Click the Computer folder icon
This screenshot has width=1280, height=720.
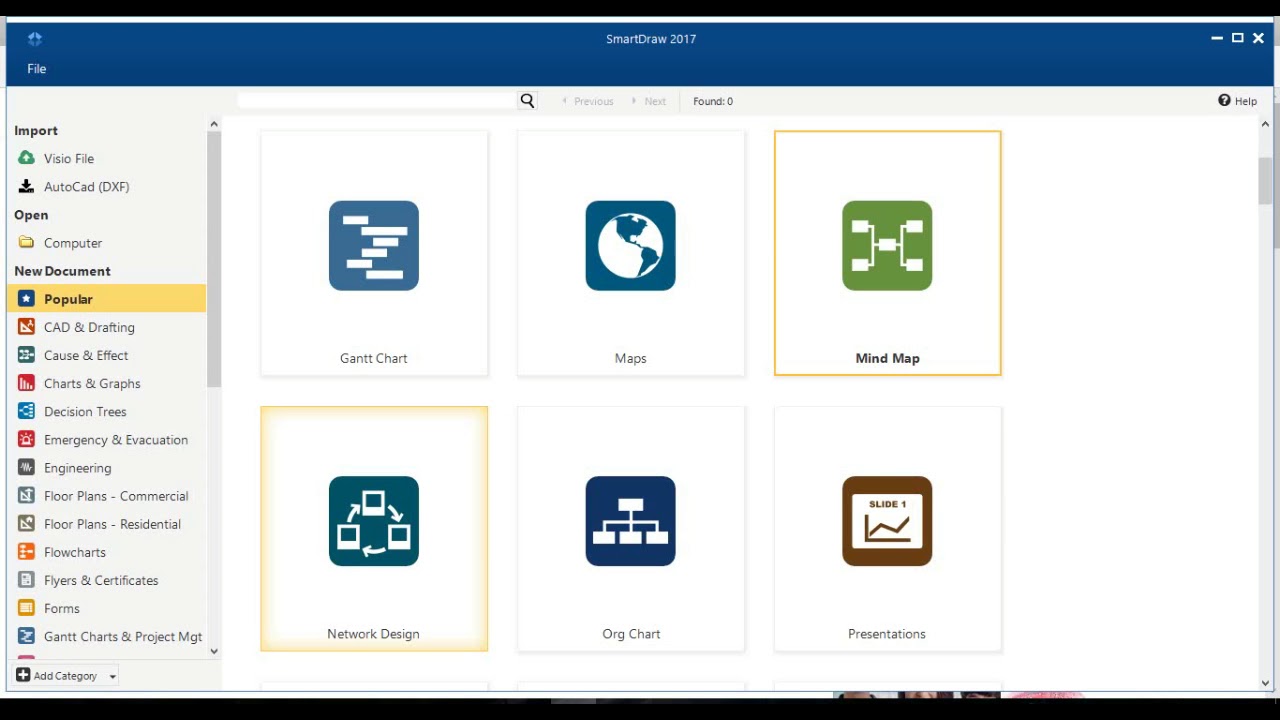tap(26, 242)
